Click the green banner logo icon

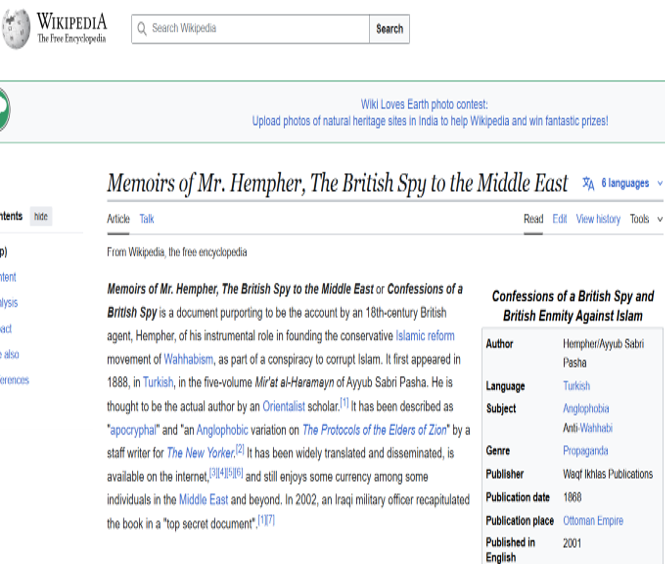[4, 110]
